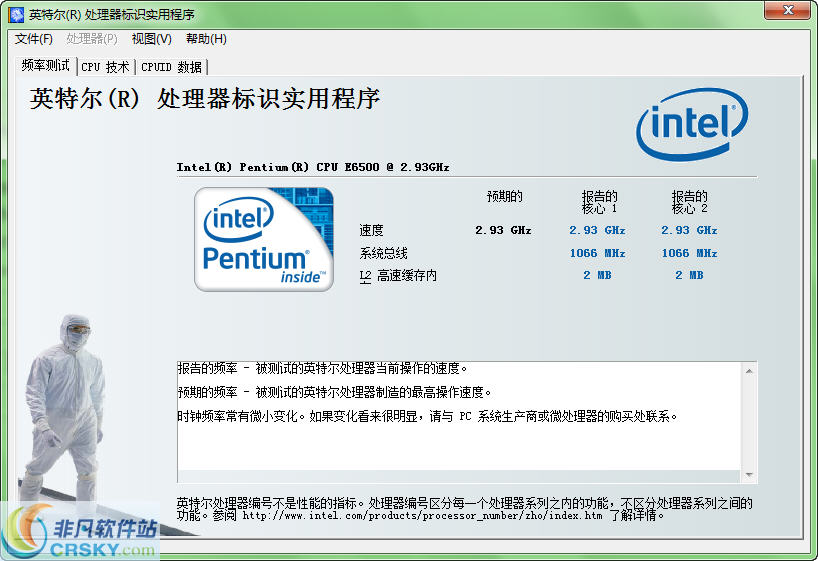
Task: Click the 预期的 column header
Action: [504, 196]
